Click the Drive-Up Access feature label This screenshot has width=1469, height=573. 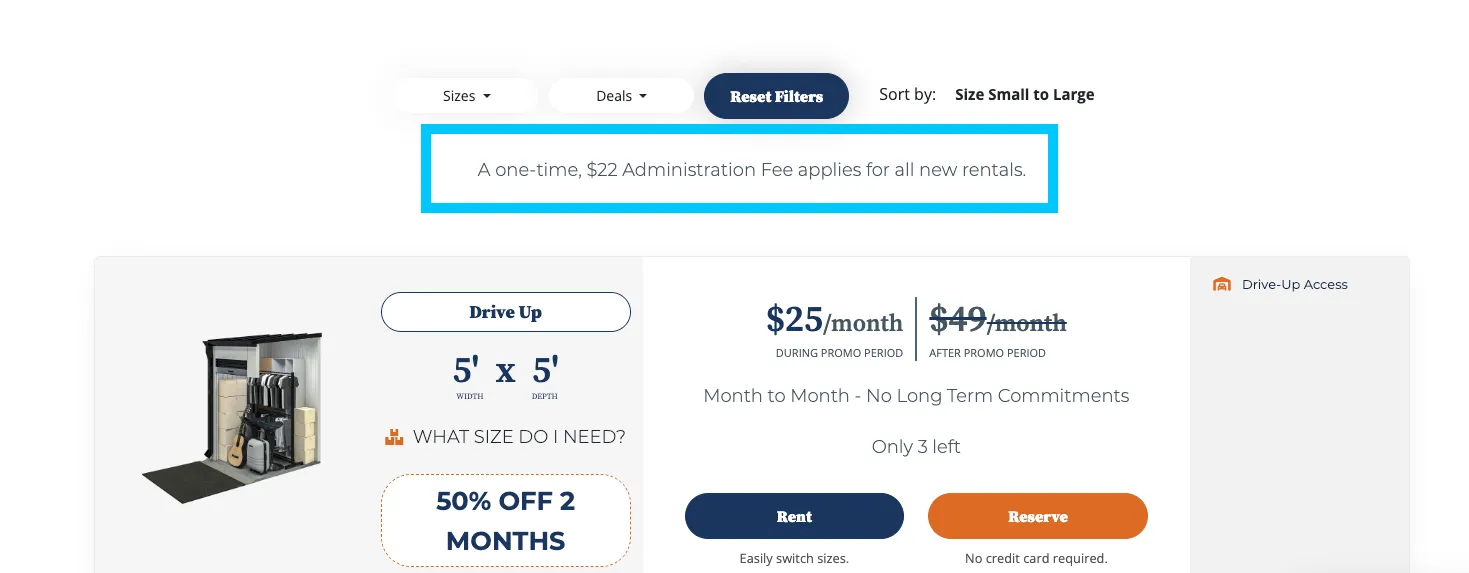coord(1295,284)
